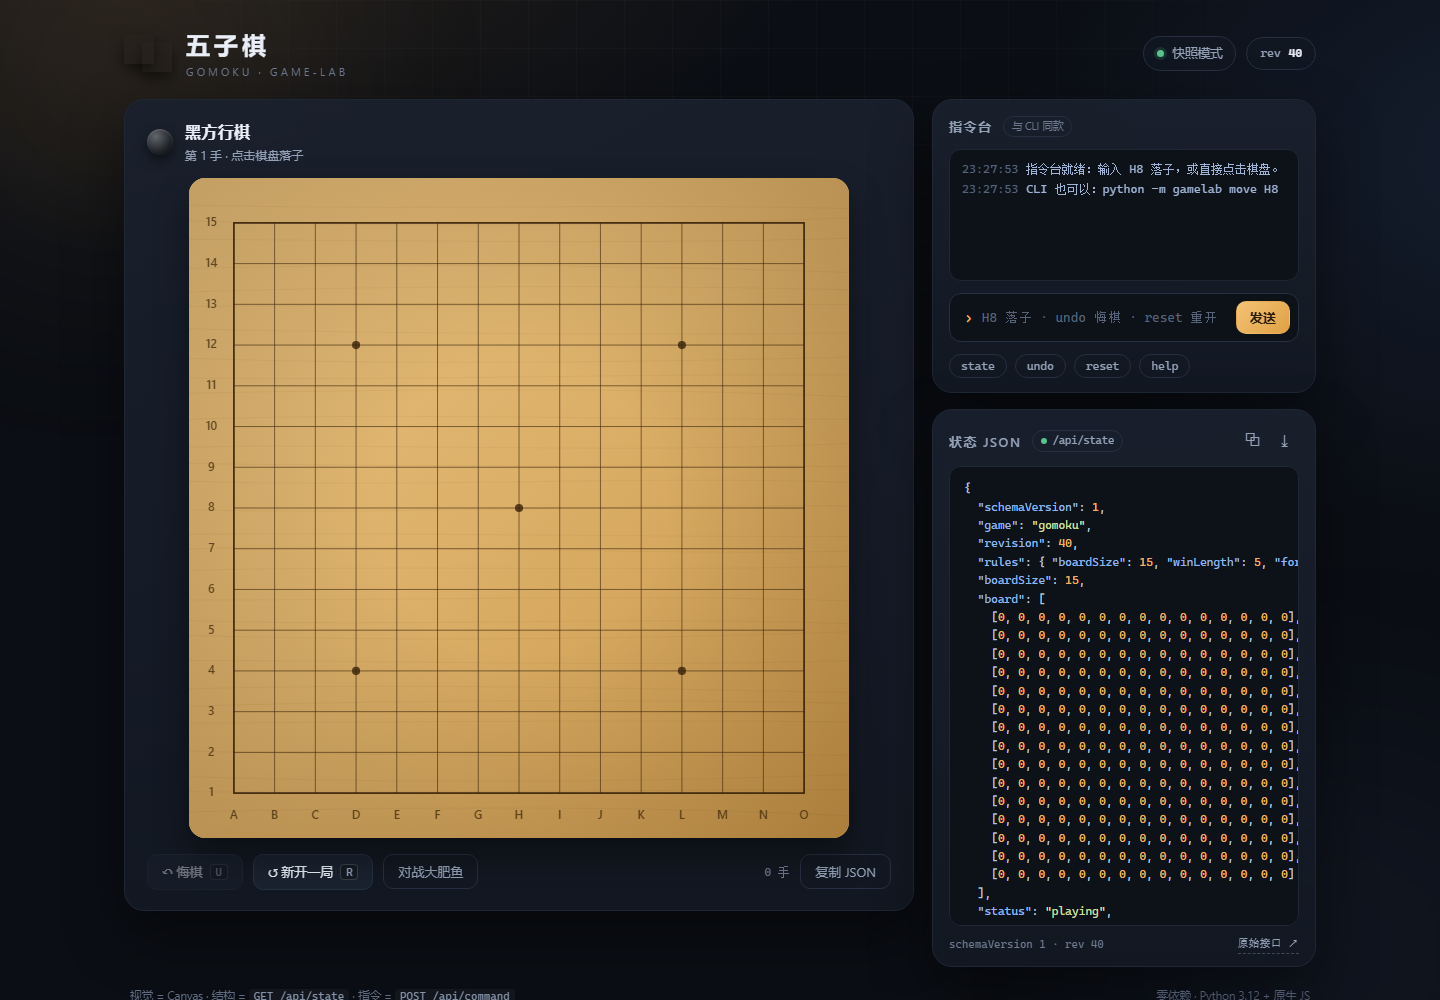Open the 原始接口 raw API link
This screenshot has height=1000, width=1440.
(x=1267, y=943)
